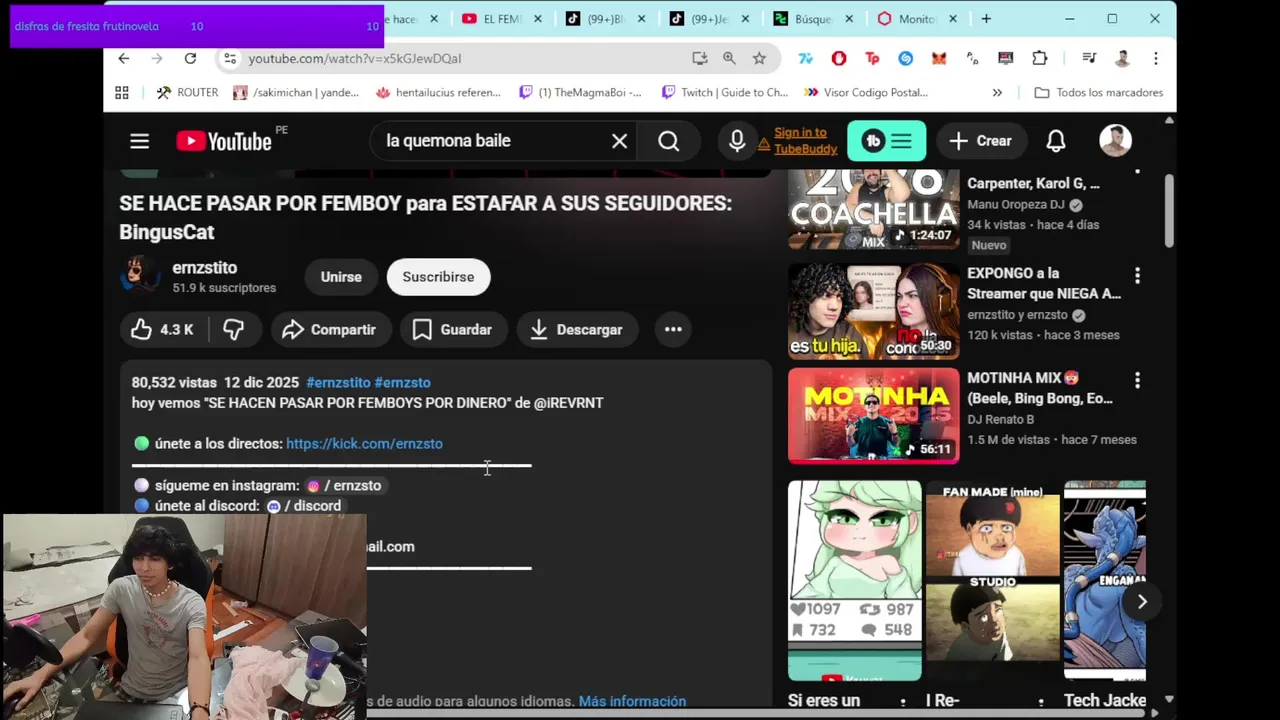This screenshot has height=720, width=1280.
Task: Open the Opera red extension icon
Action: click(x=839, y=58)
